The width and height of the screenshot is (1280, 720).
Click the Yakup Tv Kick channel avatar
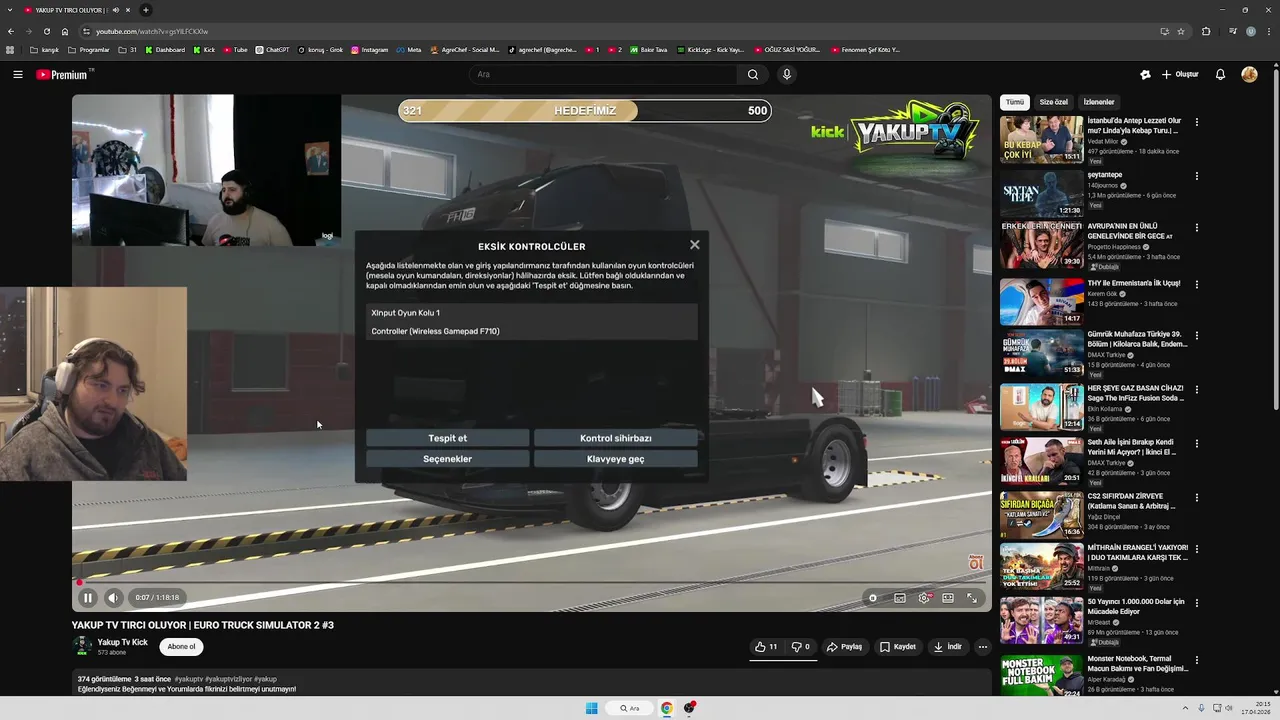(x=82, y=646)
